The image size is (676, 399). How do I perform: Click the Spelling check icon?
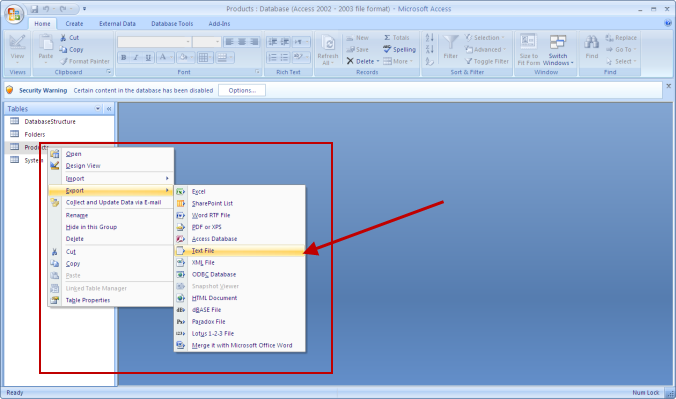click(x=387, y=49)
